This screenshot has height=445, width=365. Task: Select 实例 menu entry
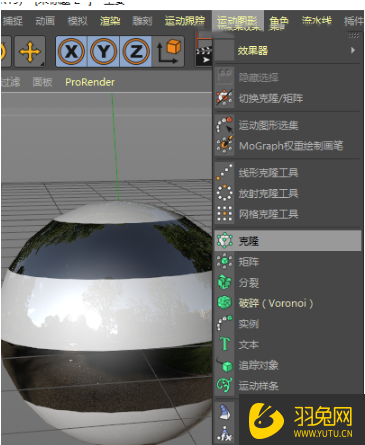pyautogui.click(x=288, y=324)
